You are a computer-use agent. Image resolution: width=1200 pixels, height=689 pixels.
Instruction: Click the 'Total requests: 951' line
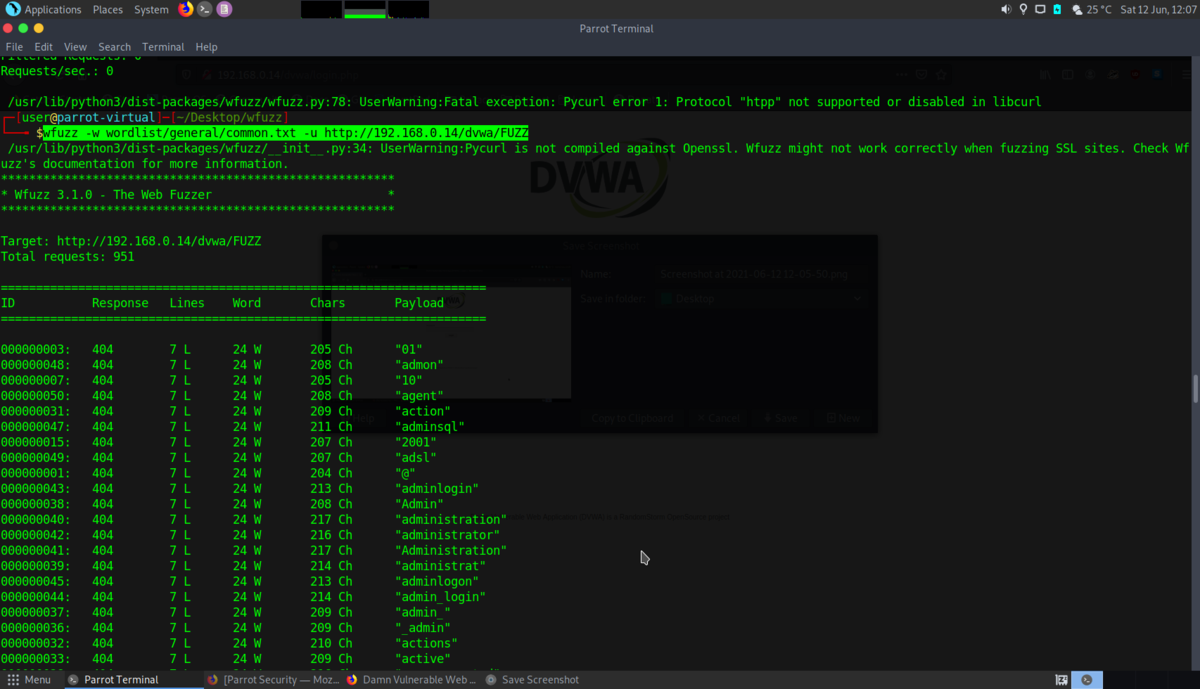pyautogui.click(x=67, y=257)
